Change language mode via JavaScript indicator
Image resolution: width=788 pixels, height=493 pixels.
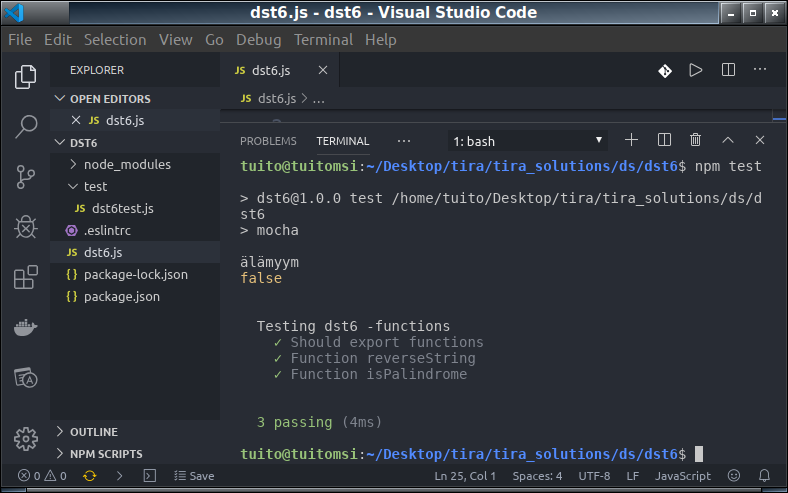pos(682,476)
